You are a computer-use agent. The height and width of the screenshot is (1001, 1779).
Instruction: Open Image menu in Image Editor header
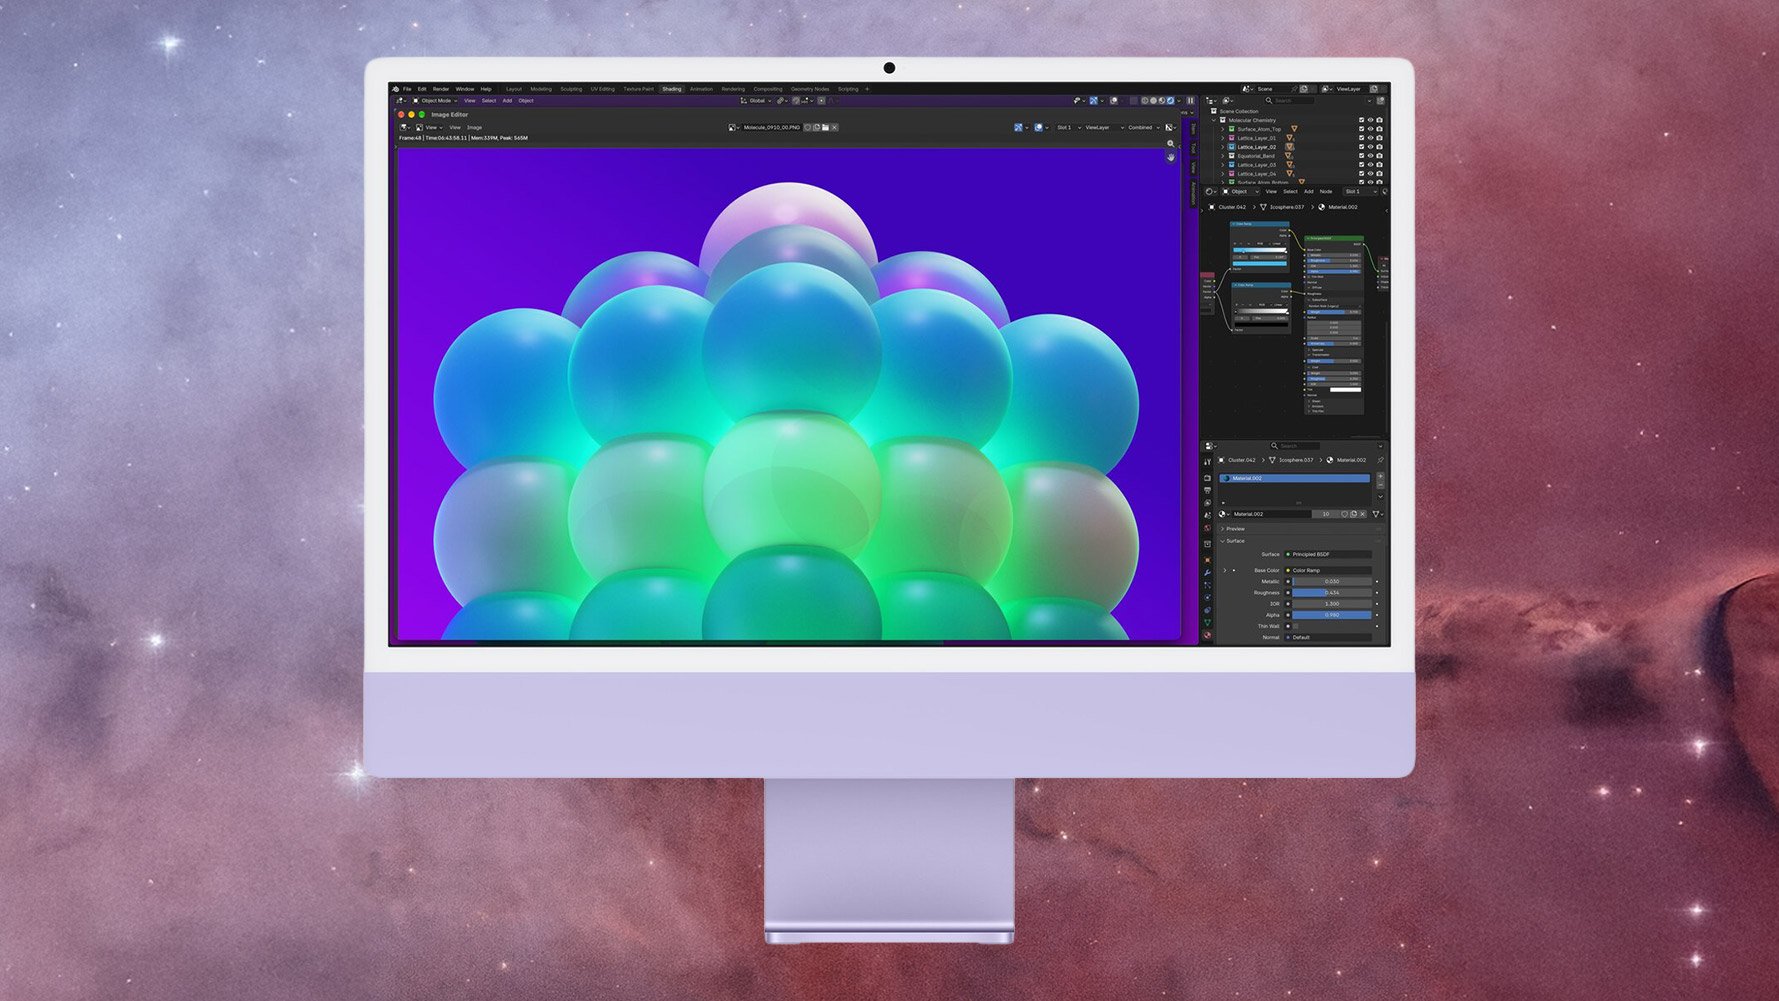(x=475, y=127)
